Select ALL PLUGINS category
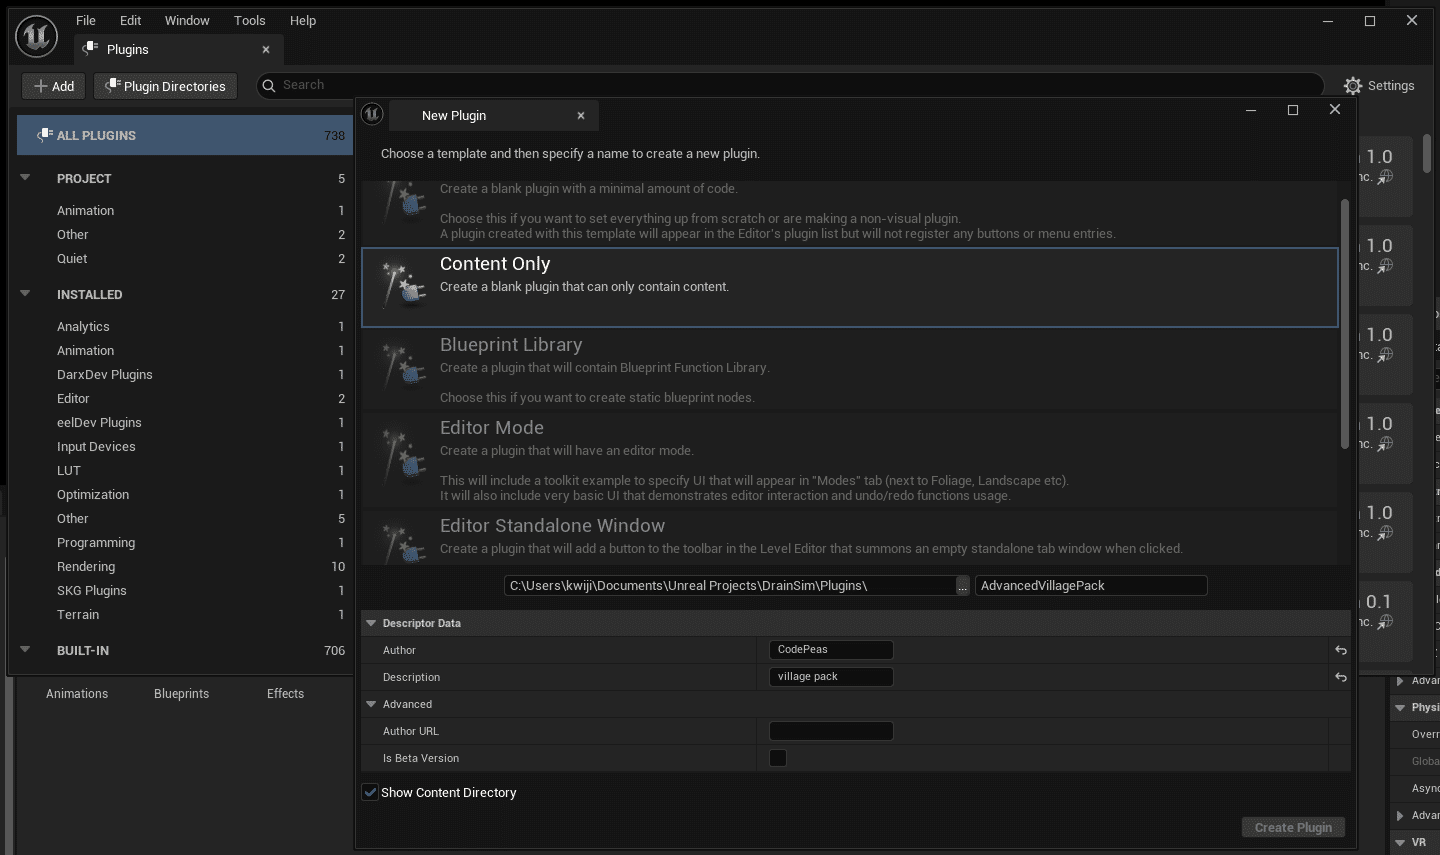Image resolution: width=1440 pixels, height=855 pixels. (x=184, y=135)
